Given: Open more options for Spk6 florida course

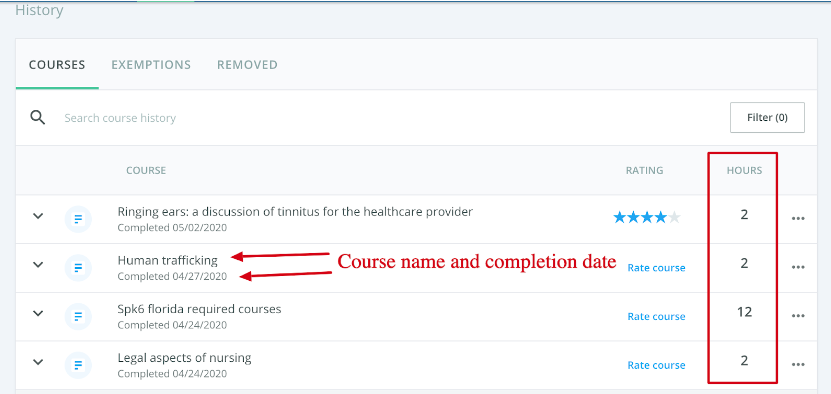Looking at the screenshot, I should 798,316.
